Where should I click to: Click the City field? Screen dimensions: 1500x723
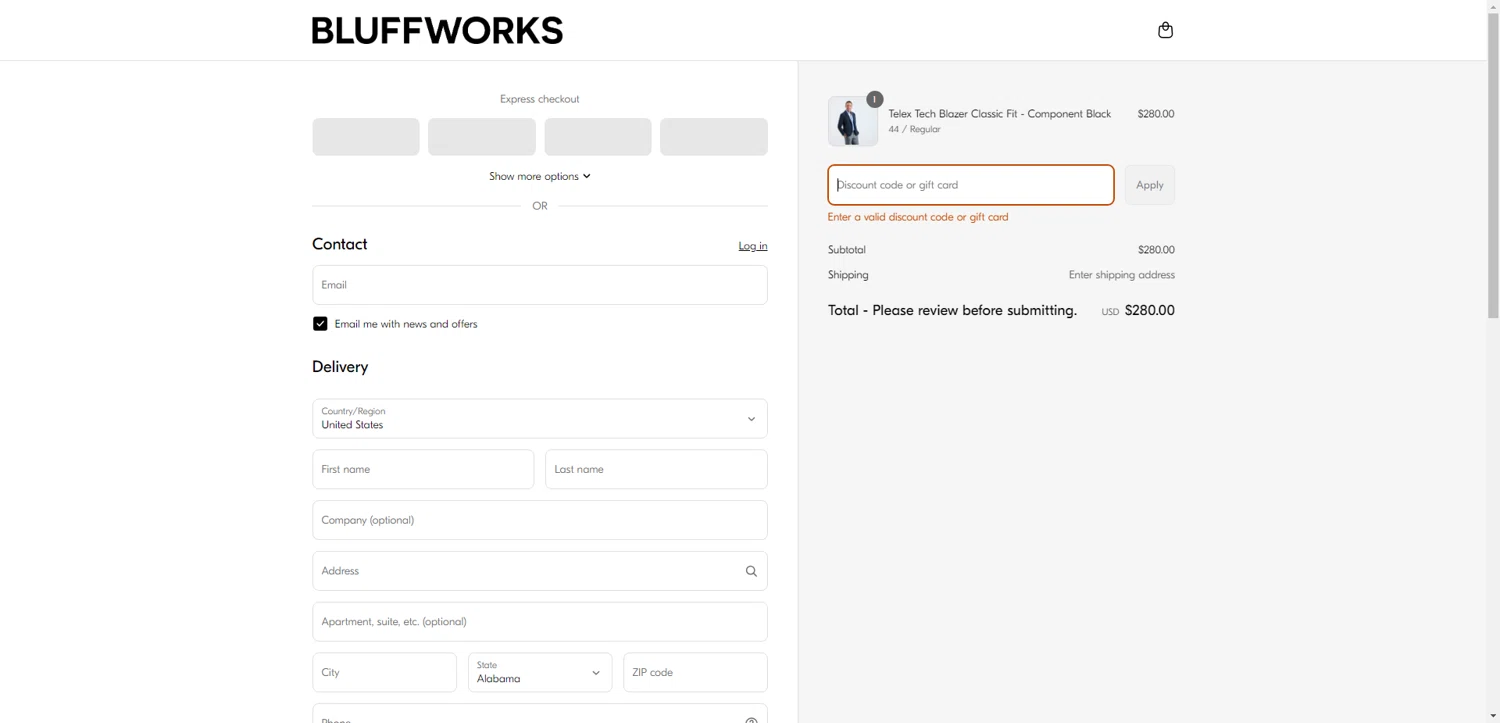[x=384, y=672]
